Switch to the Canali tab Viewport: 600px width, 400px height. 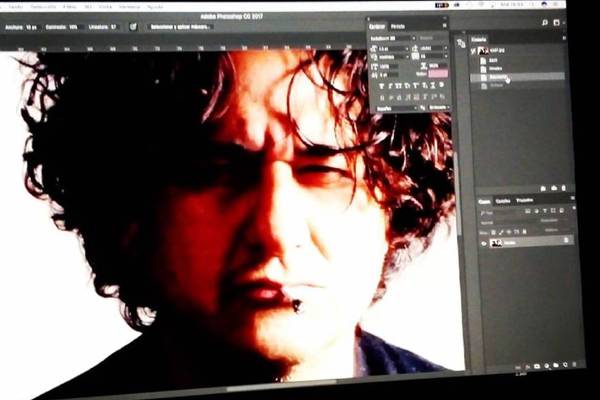pyautogui.click(x=504, y=201)
